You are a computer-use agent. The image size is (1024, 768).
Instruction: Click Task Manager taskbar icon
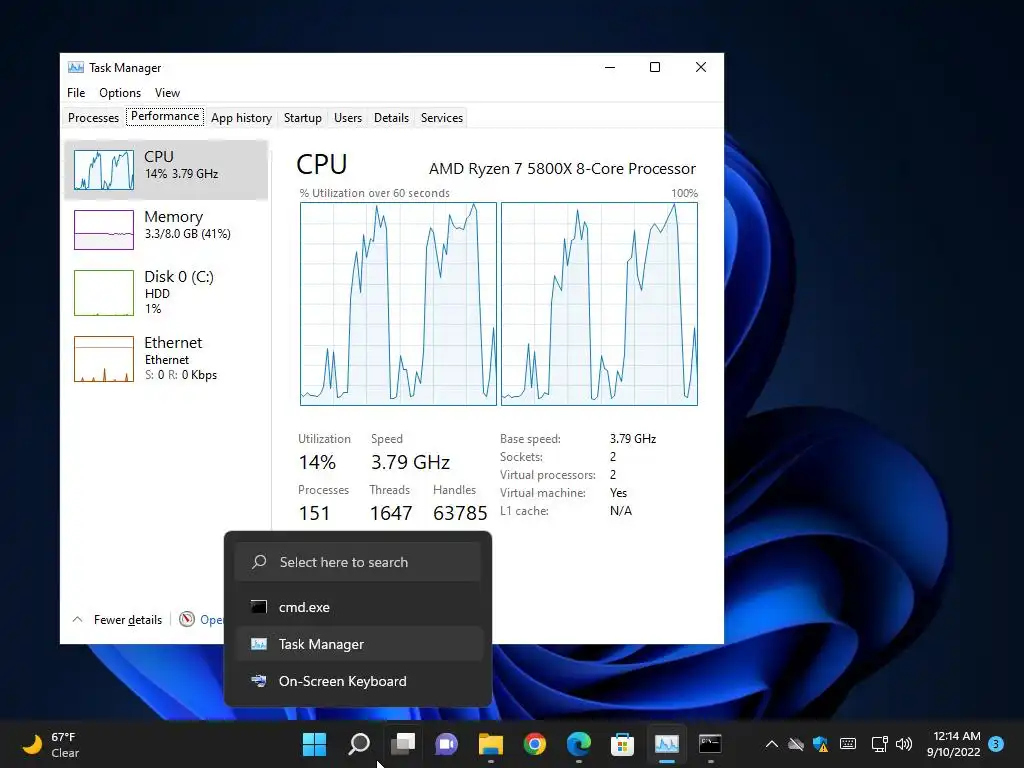pyautogui.click(x=667, y=744)
